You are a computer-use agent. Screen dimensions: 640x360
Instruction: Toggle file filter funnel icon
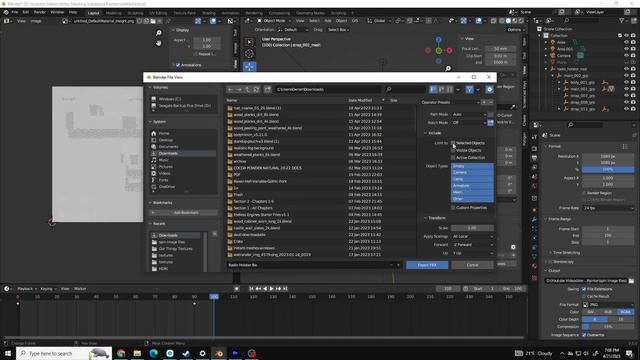[x=469, y=89]
